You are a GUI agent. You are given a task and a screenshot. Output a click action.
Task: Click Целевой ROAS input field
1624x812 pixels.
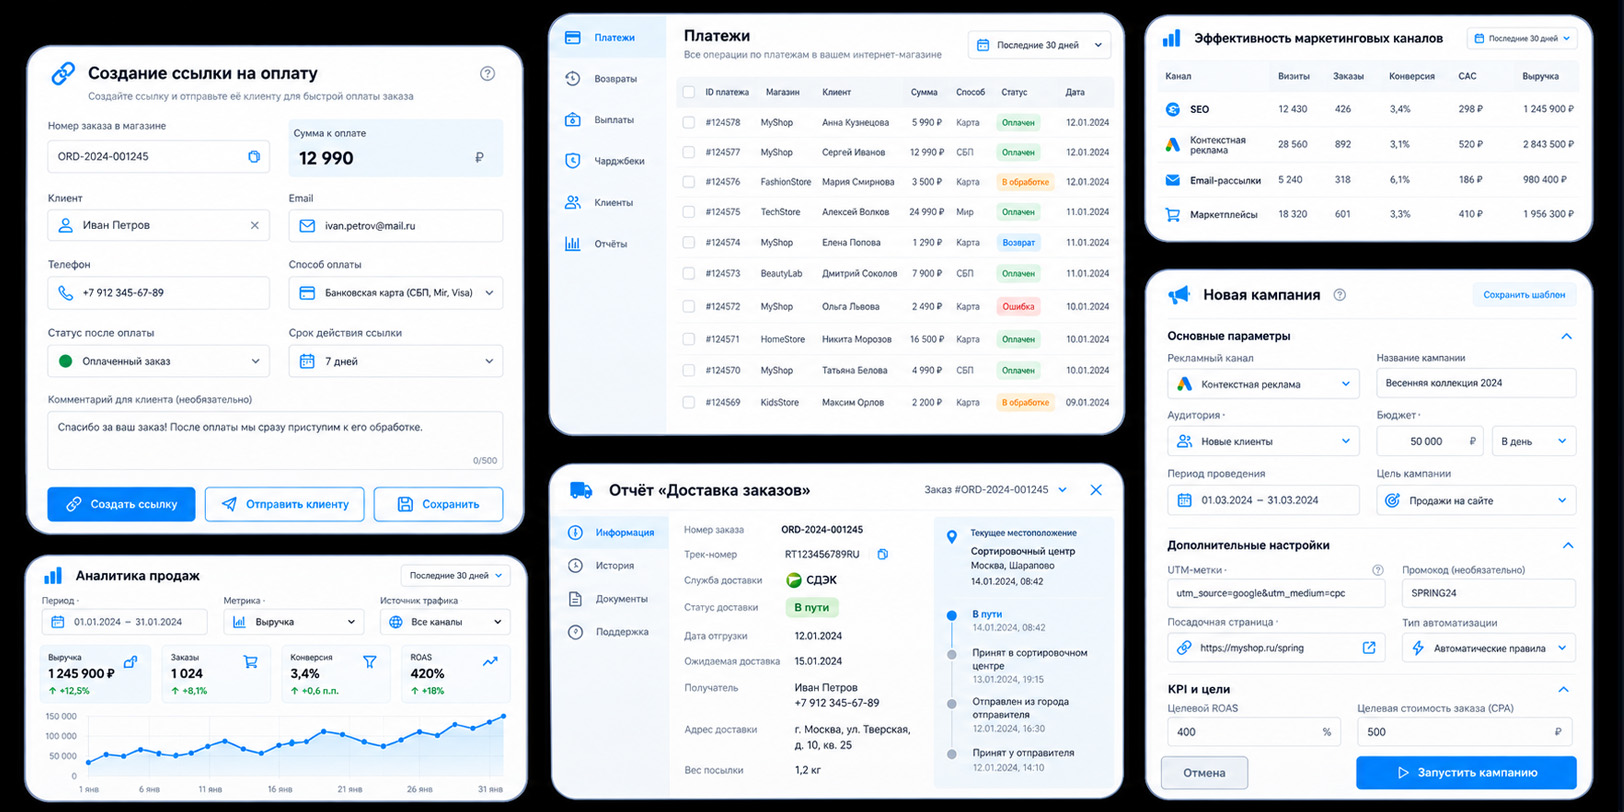(x=1254, y=732)
